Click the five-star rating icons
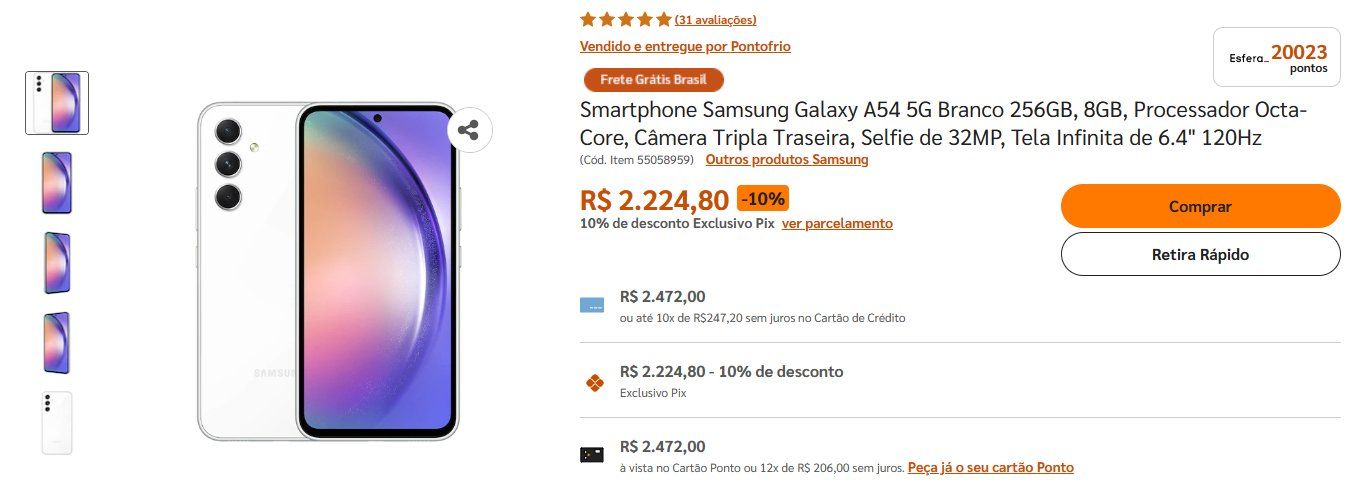Viewport: 1356px width, 485px height. click(626, 19)
